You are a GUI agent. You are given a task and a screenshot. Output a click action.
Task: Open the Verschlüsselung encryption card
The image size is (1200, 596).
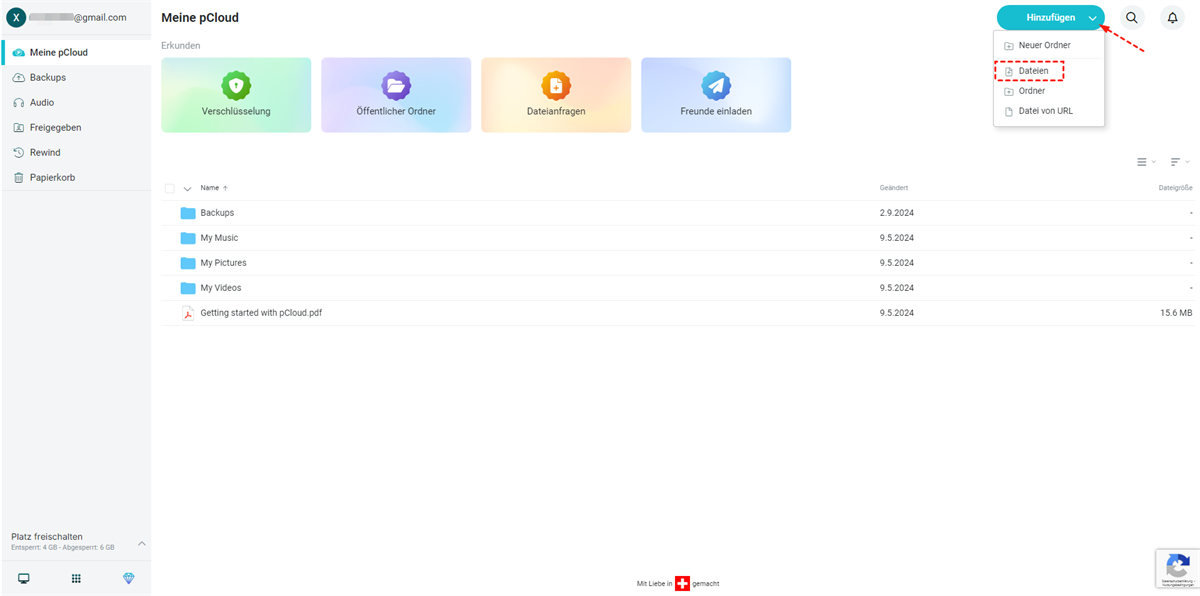(236, 95)
